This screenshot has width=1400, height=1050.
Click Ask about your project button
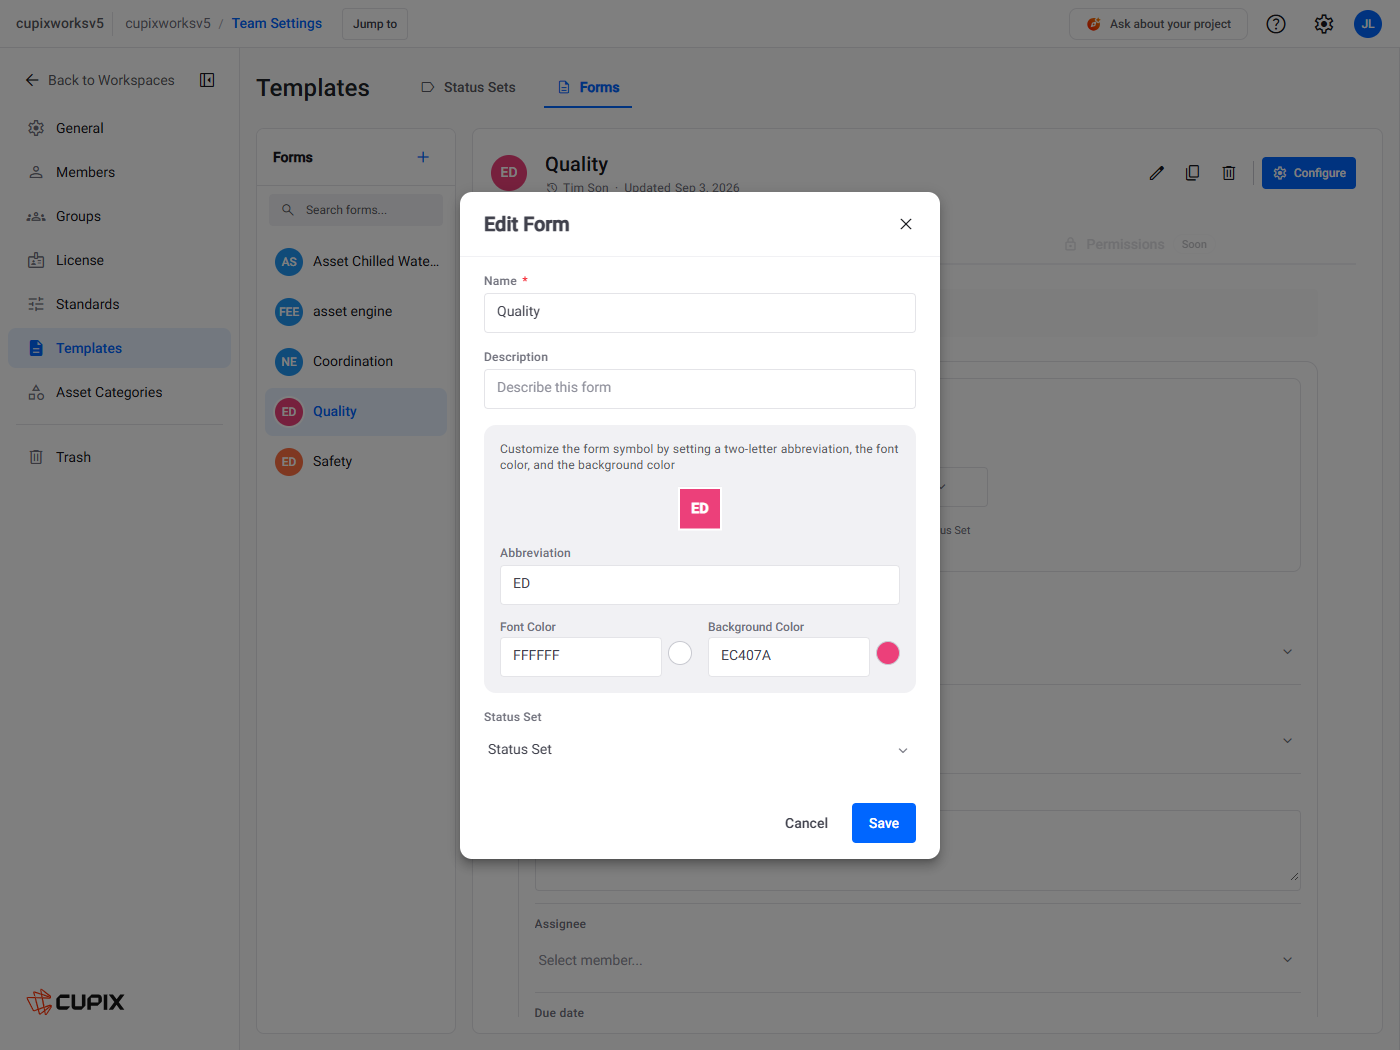(1158, 24)
